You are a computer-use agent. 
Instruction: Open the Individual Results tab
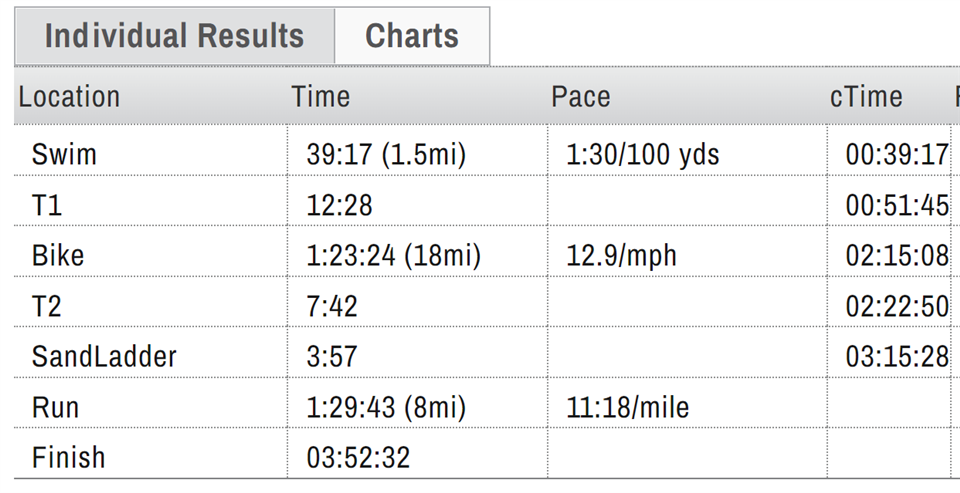pyautogui.click(x=174, y=36)
